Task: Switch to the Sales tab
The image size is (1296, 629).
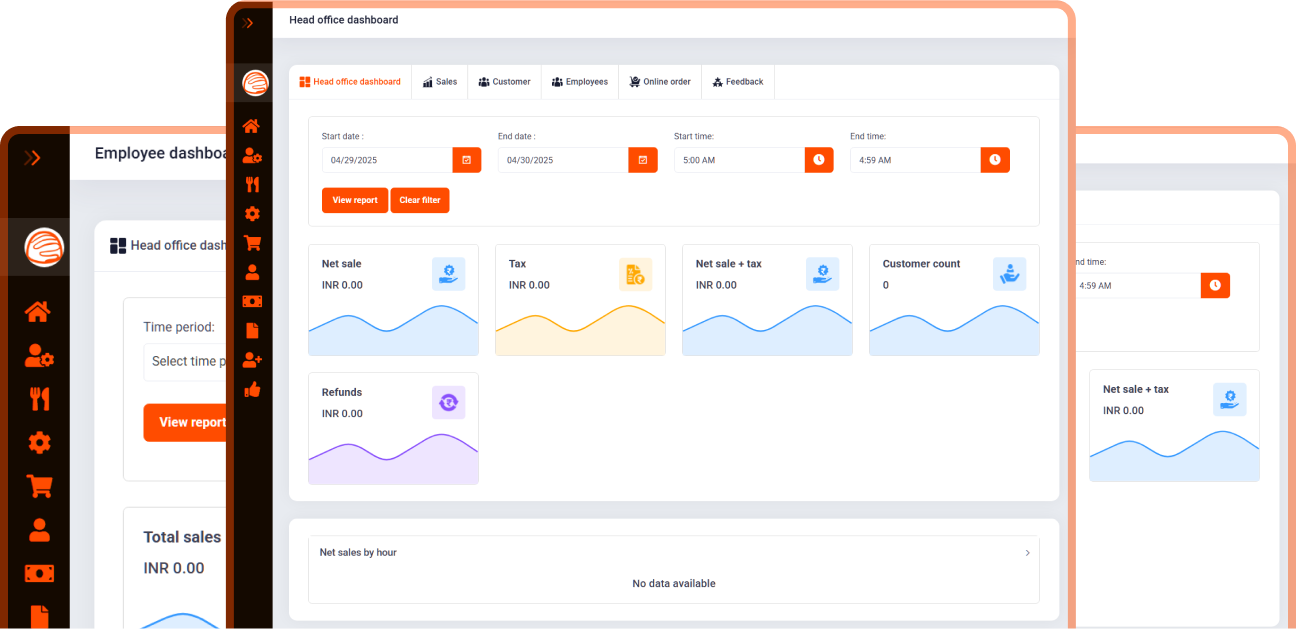Action: (x=440, y=82)
